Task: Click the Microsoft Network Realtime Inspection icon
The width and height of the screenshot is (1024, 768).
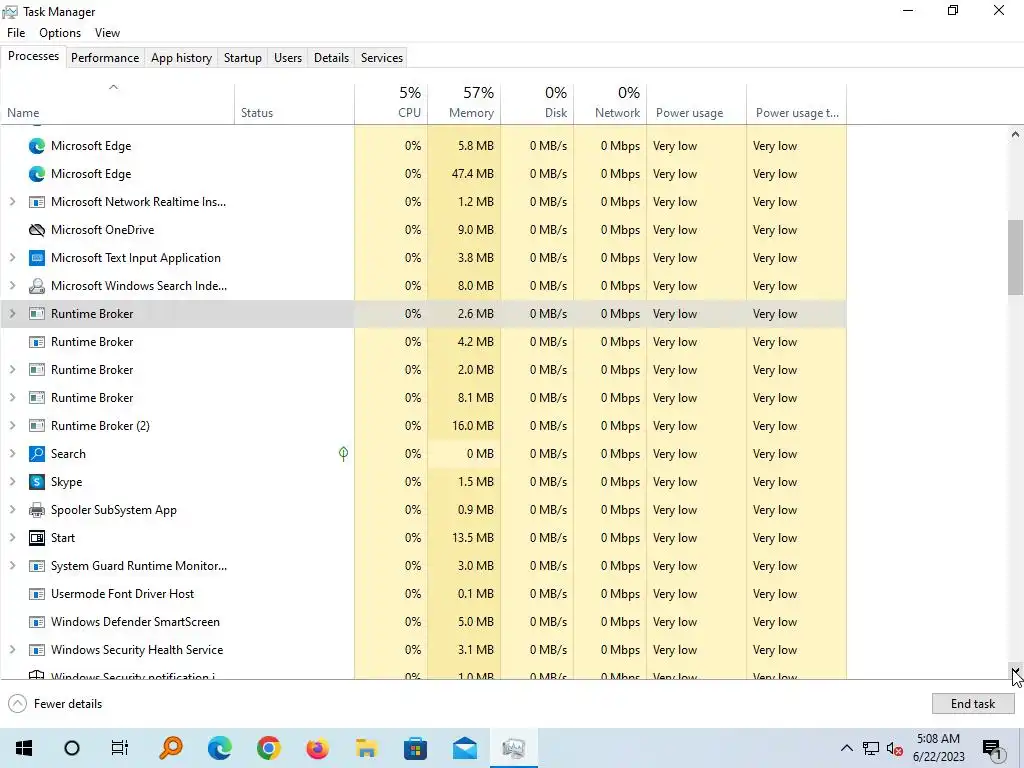Action: (37, 202)
